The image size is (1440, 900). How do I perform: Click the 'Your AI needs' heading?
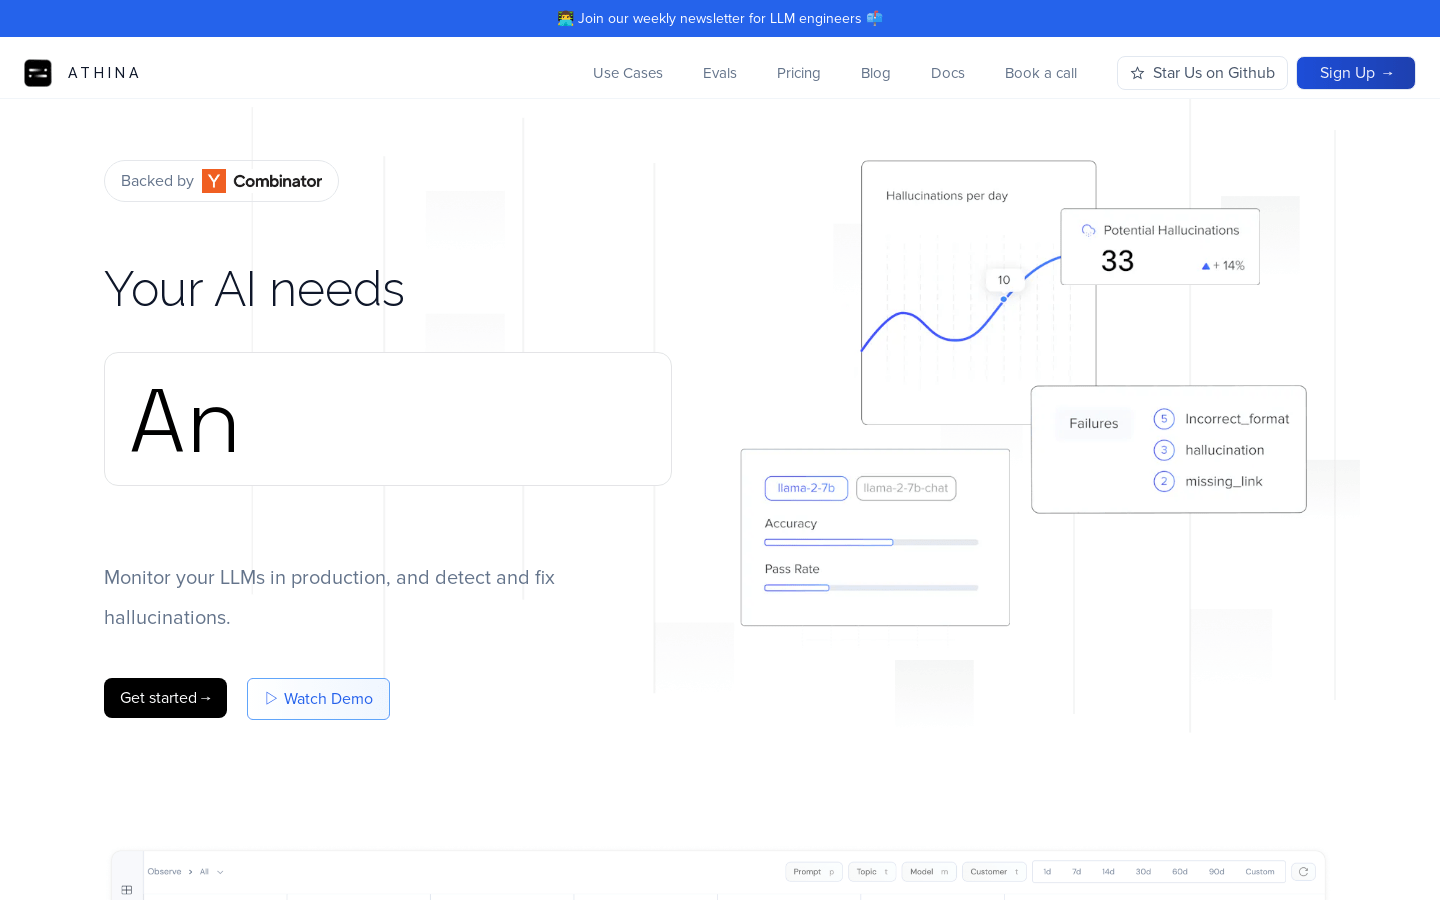[x=254, y=289]
